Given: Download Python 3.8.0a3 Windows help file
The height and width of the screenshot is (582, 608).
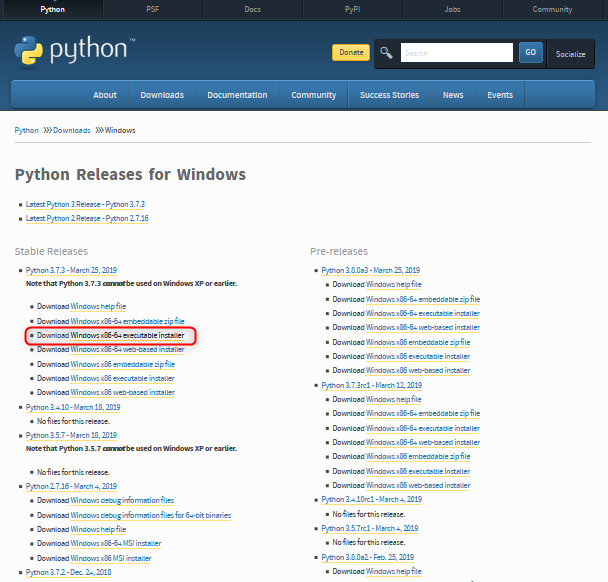Looking at the screenshot, I should (x=394, y=285).
